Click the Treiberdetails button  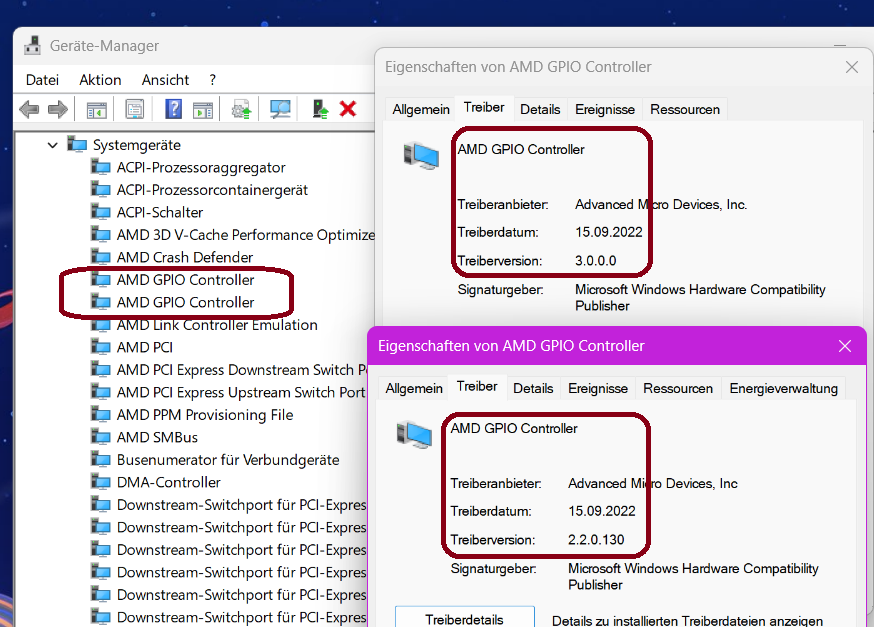[464, 616]
